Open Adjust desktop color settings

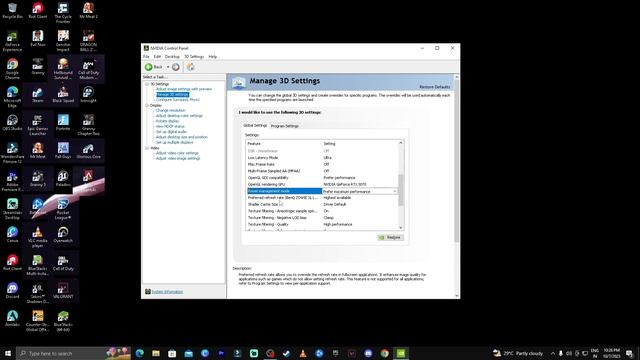[179, 116]
